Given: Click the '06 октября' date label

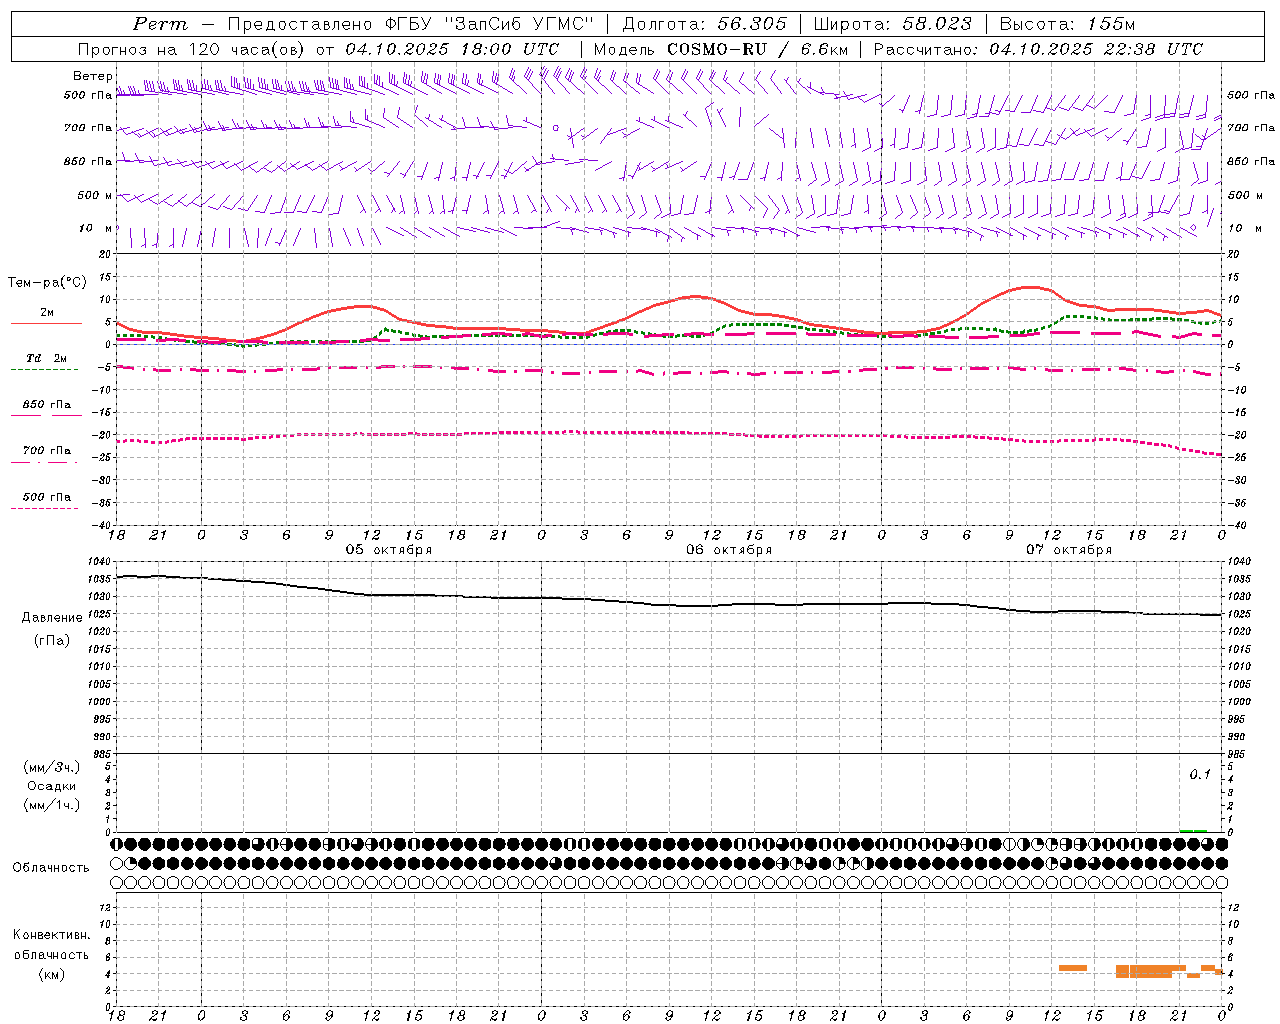Looking at the screenshot, I should (x=729, y=550).
